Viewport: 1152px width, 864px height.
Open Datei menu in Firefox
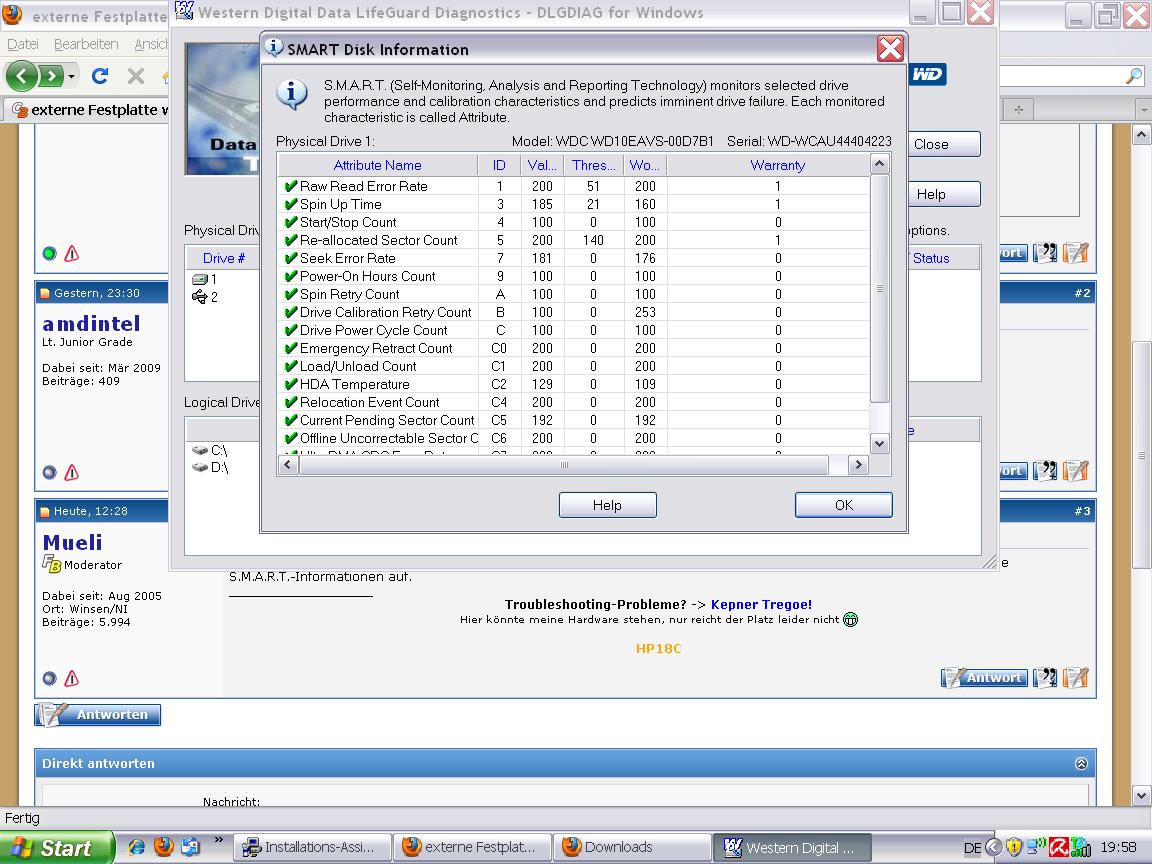coord(23,44)
